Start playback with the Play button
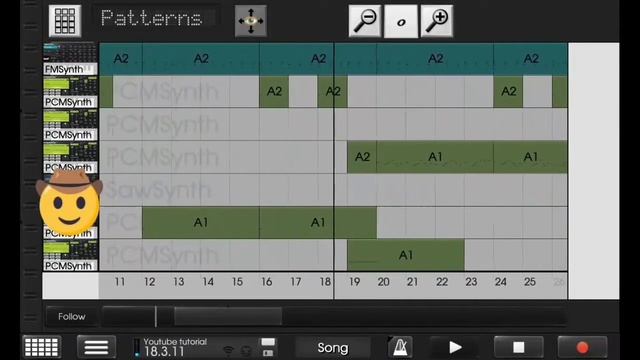This screenshot has height=360, width=640. click(455, 347)
